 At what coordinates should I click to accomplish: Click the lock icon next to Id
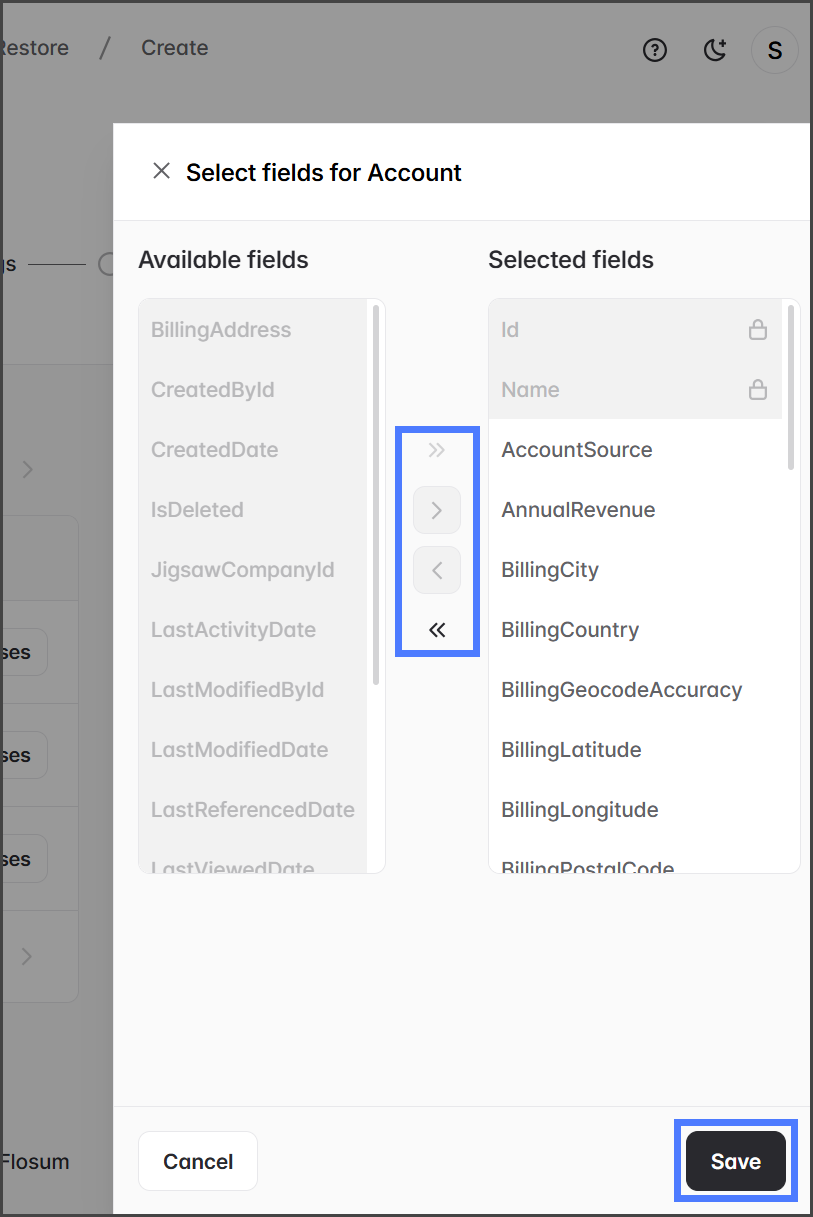point(758,330)
